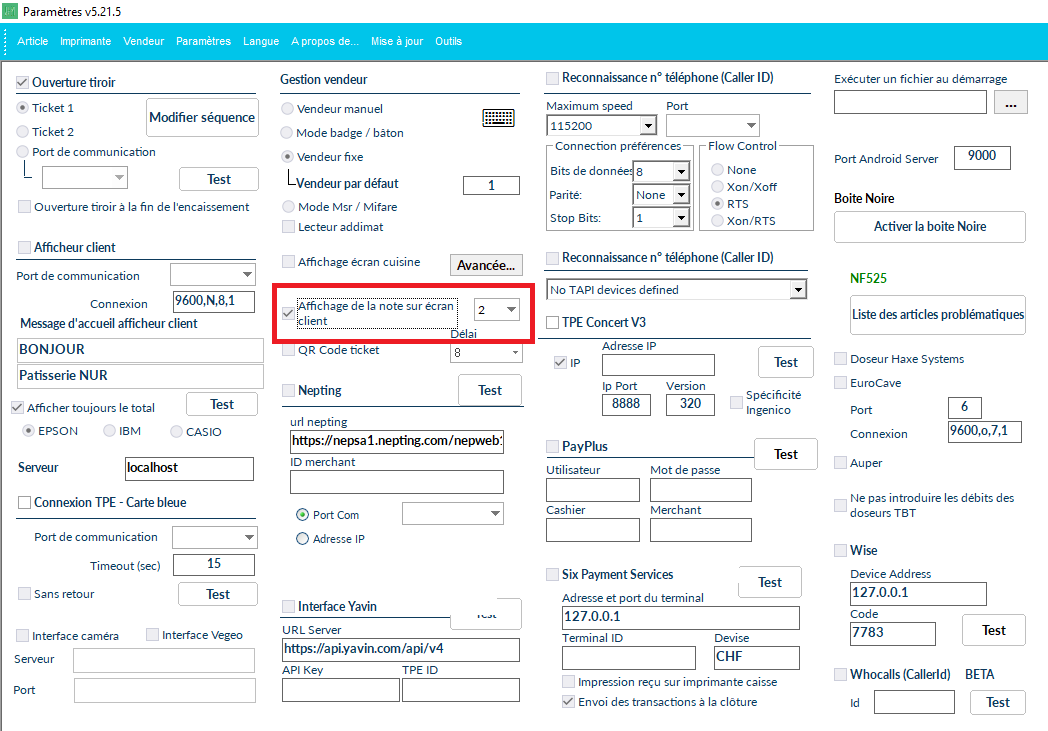
Task: Open the Avancée... settings button
Action: click(x=486, y=265)
